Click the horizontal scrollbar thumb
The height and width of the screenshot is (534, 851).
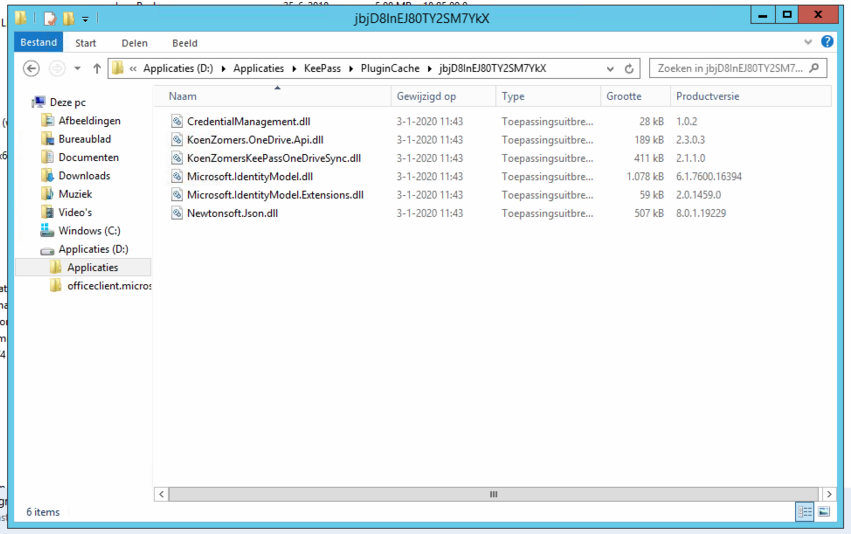coord(493,494)
